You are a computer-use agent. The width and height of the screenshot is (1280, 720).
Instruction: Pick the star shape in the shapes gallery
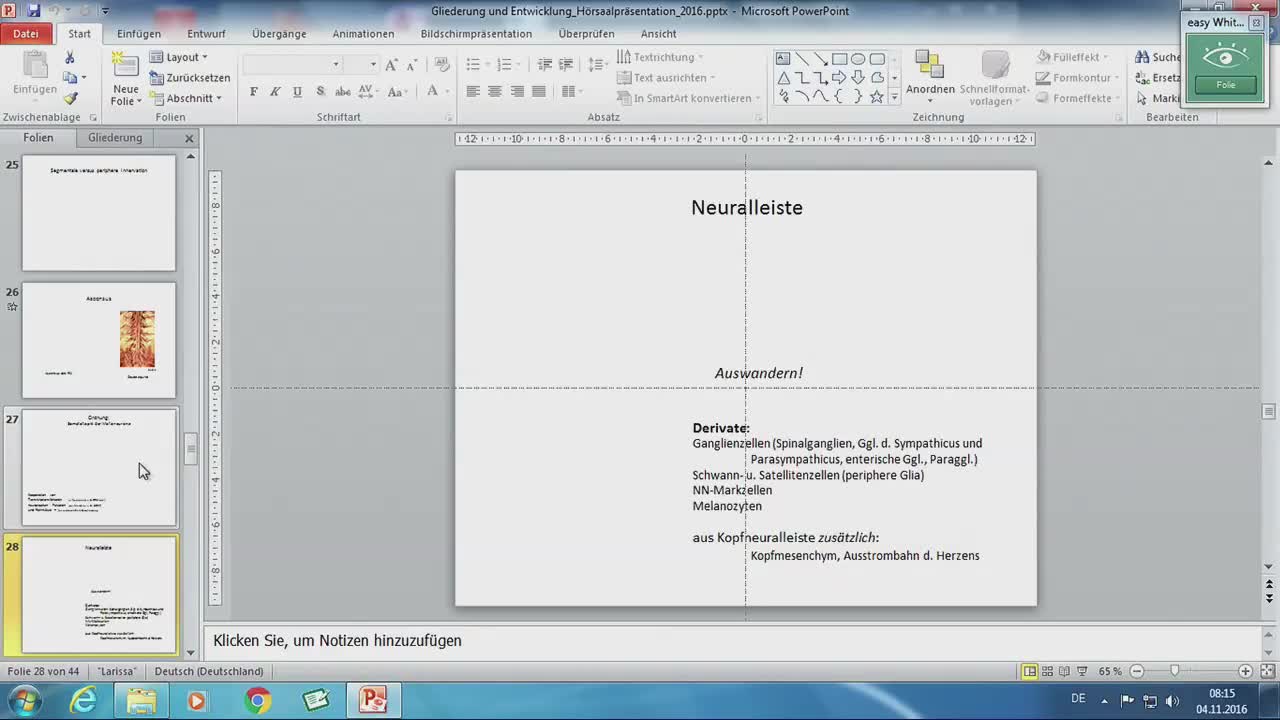click(876, 97)
